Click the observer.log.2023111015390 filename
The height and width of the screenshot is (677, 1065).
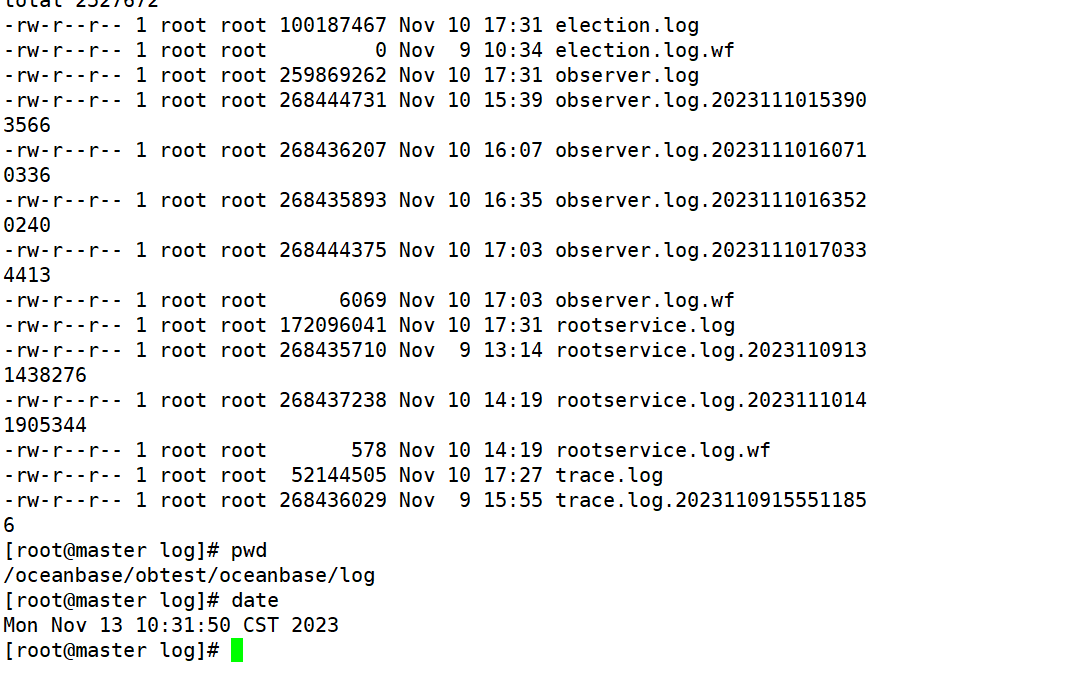[x=710, y=100]
